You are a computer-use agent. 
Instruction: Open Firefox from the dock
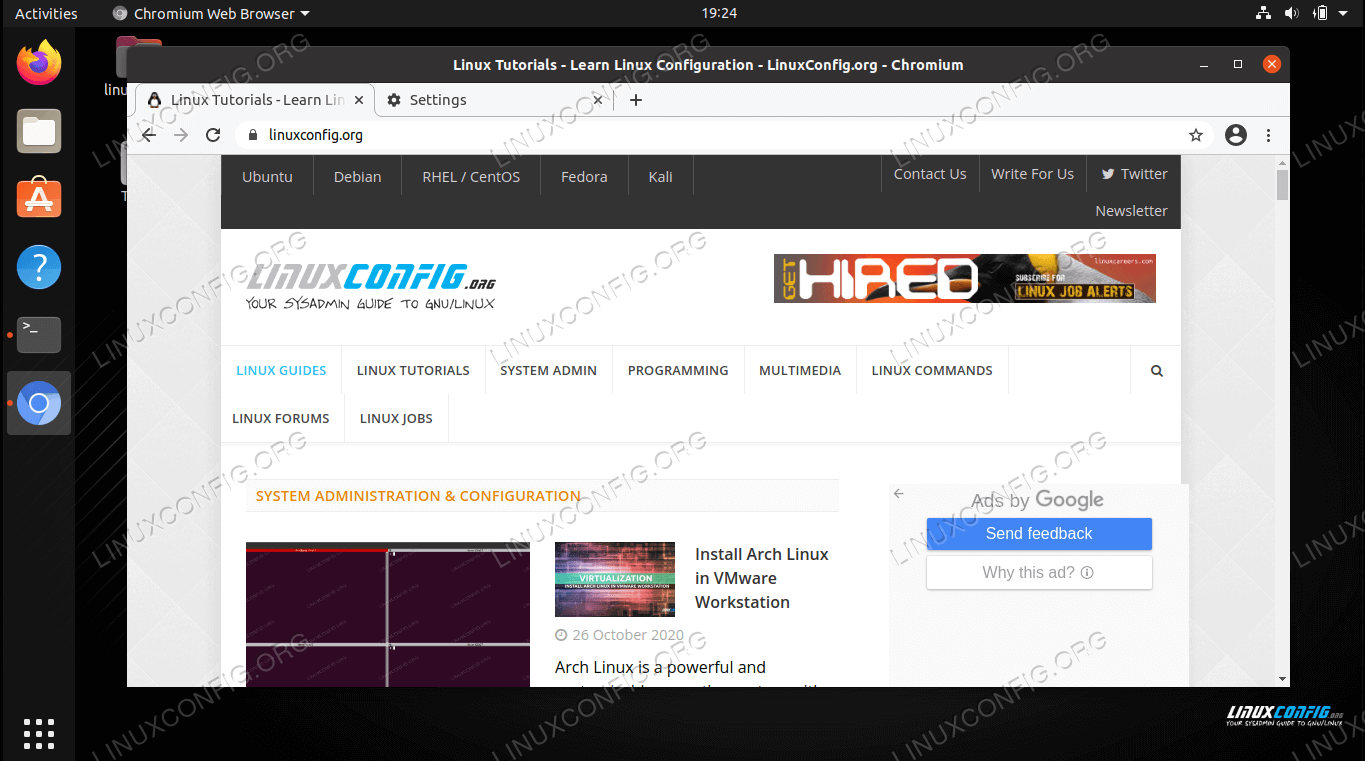click(39, 63)
